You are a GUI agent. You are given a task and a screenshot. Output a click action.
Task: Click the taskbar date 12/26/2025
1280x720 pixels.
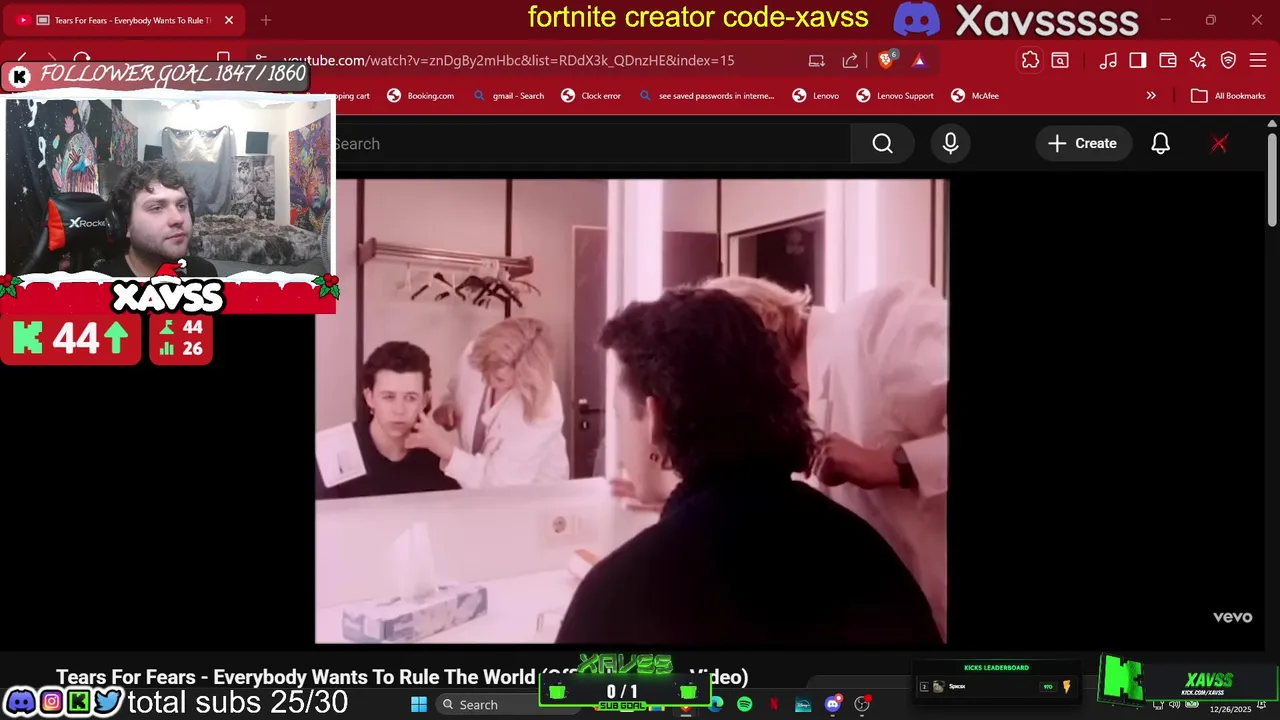click(x=1230, y=709)
